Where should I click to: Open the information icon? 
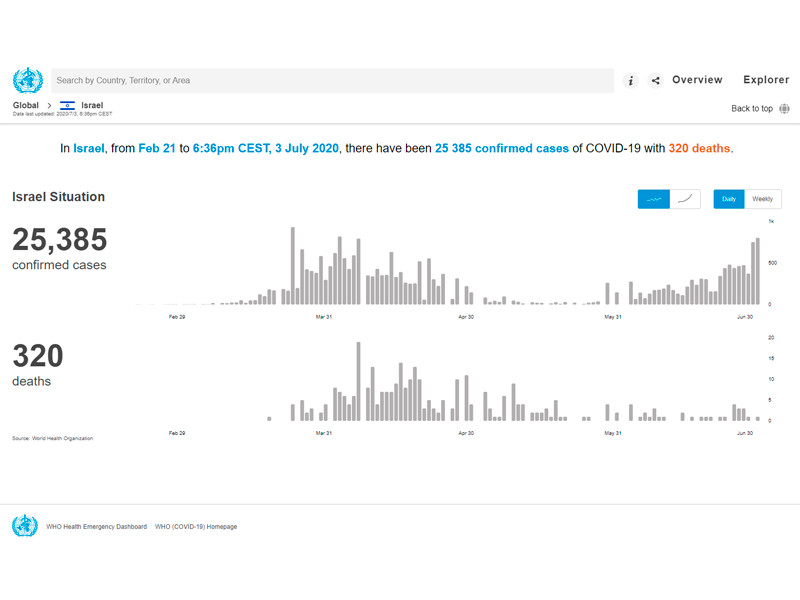[x=631, y=81]
